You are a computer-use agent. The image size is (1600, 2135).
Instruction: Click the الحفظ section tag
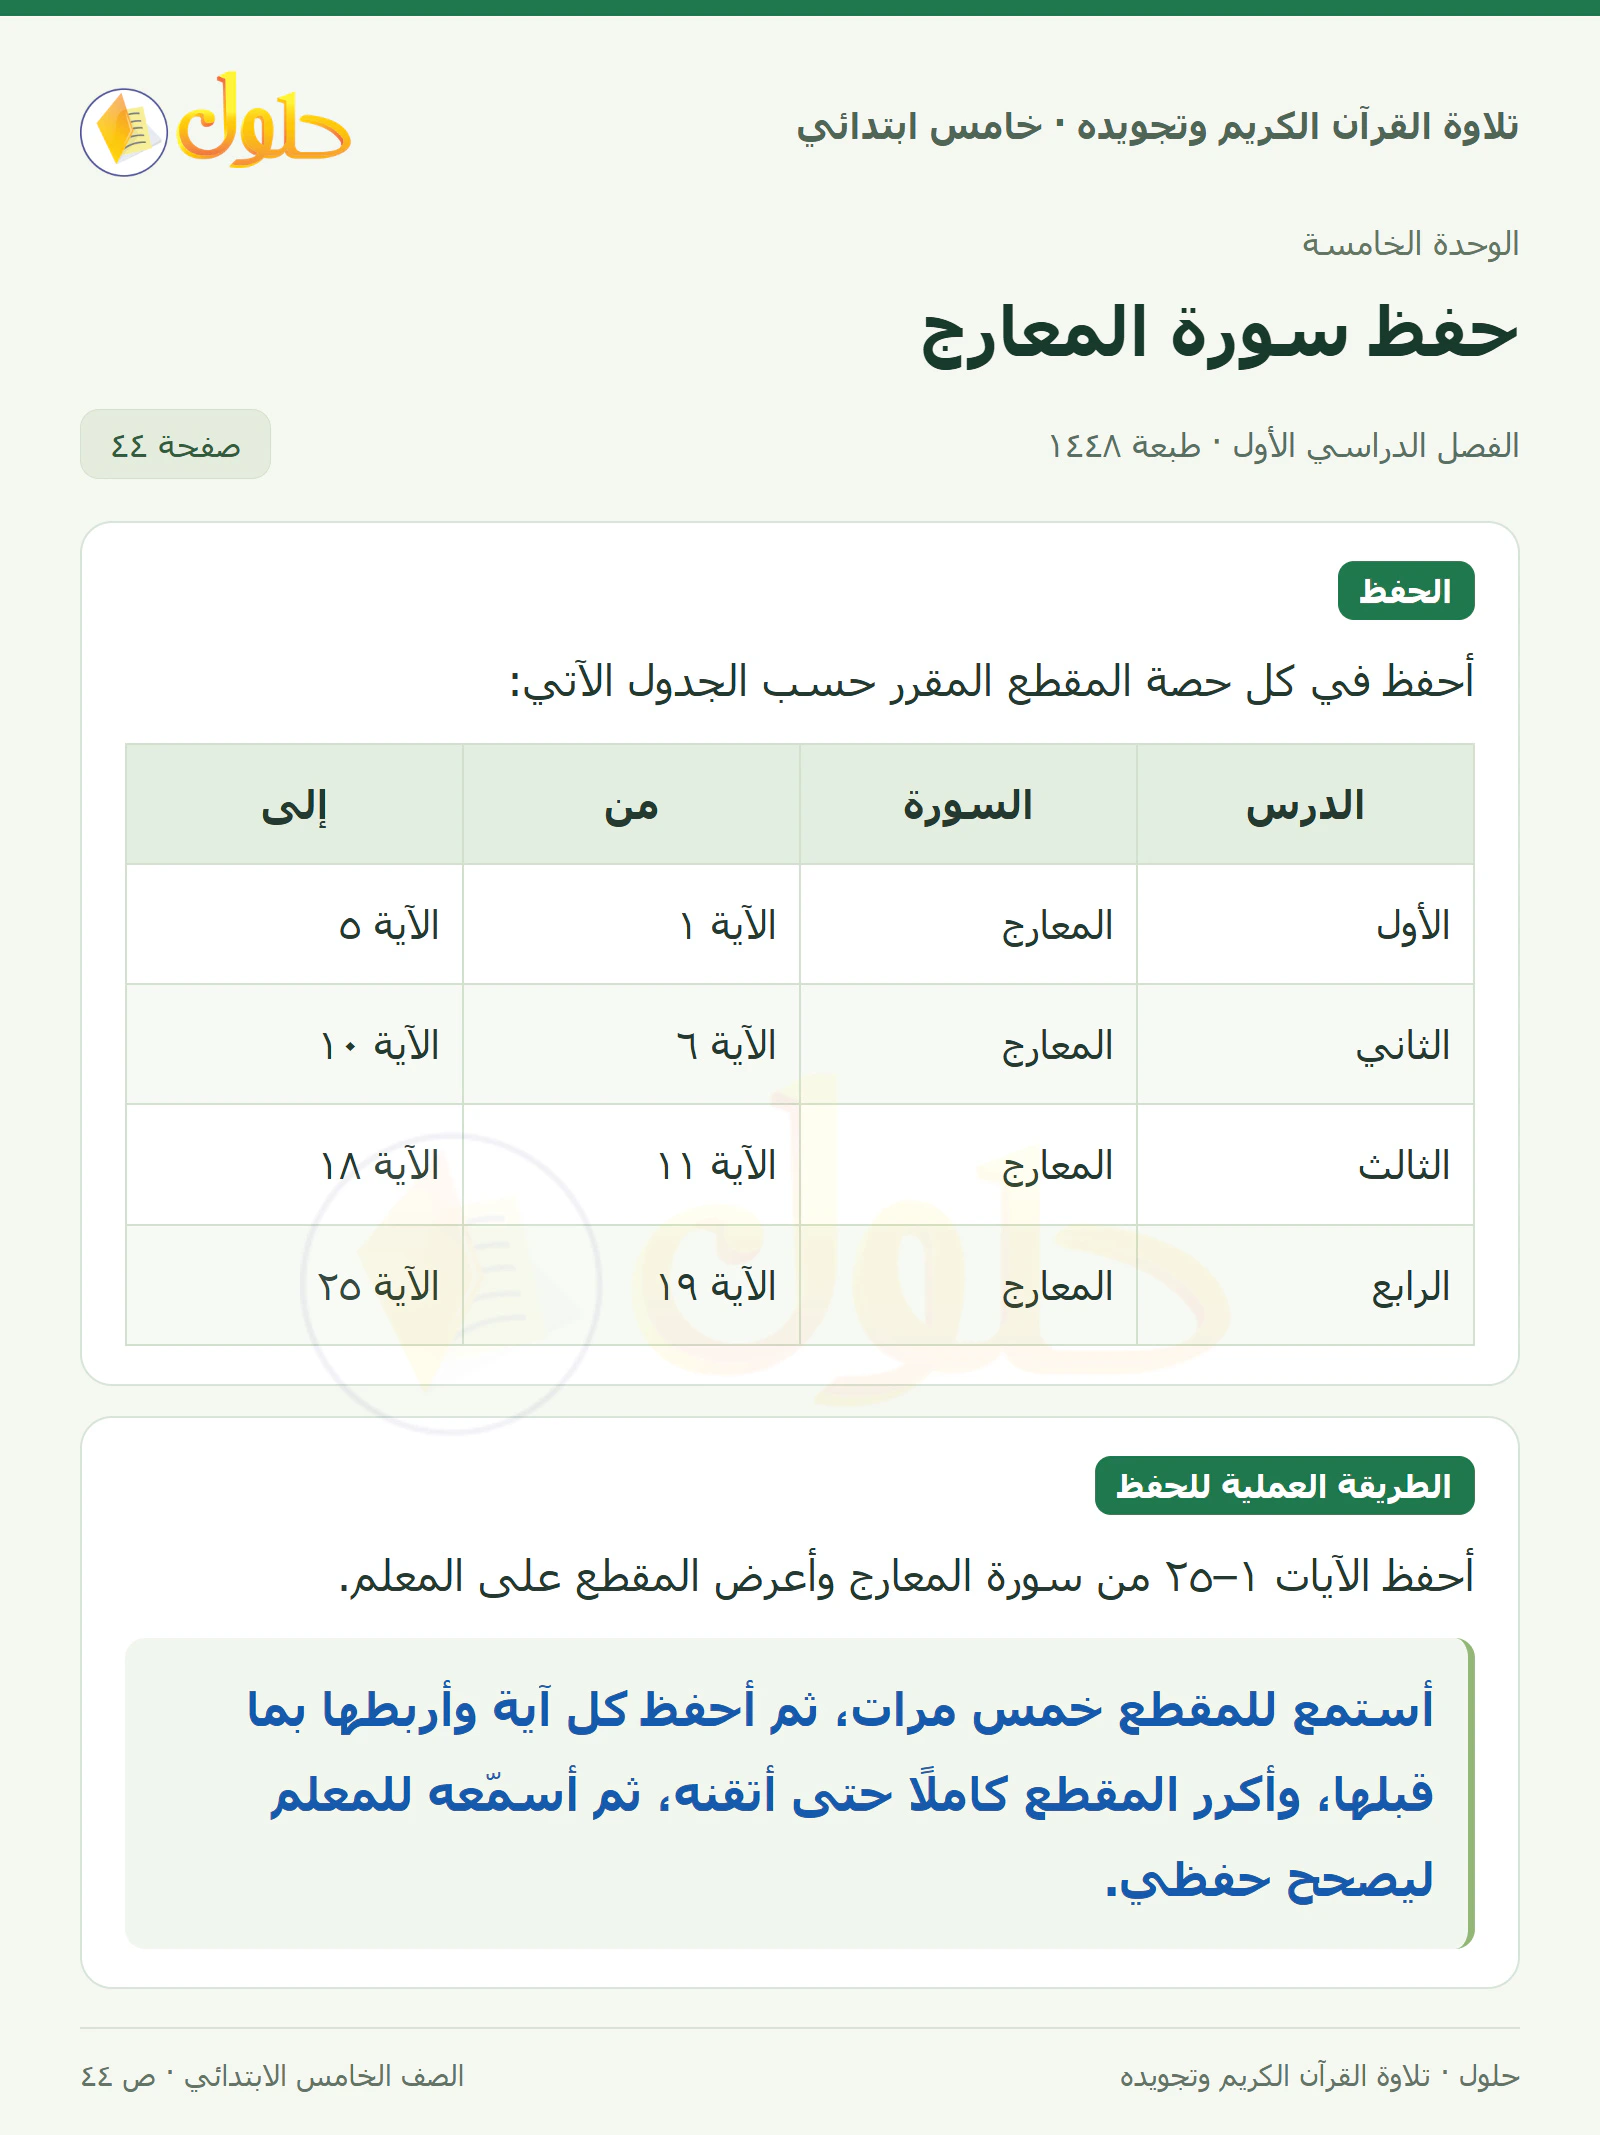click(1406, 591)
